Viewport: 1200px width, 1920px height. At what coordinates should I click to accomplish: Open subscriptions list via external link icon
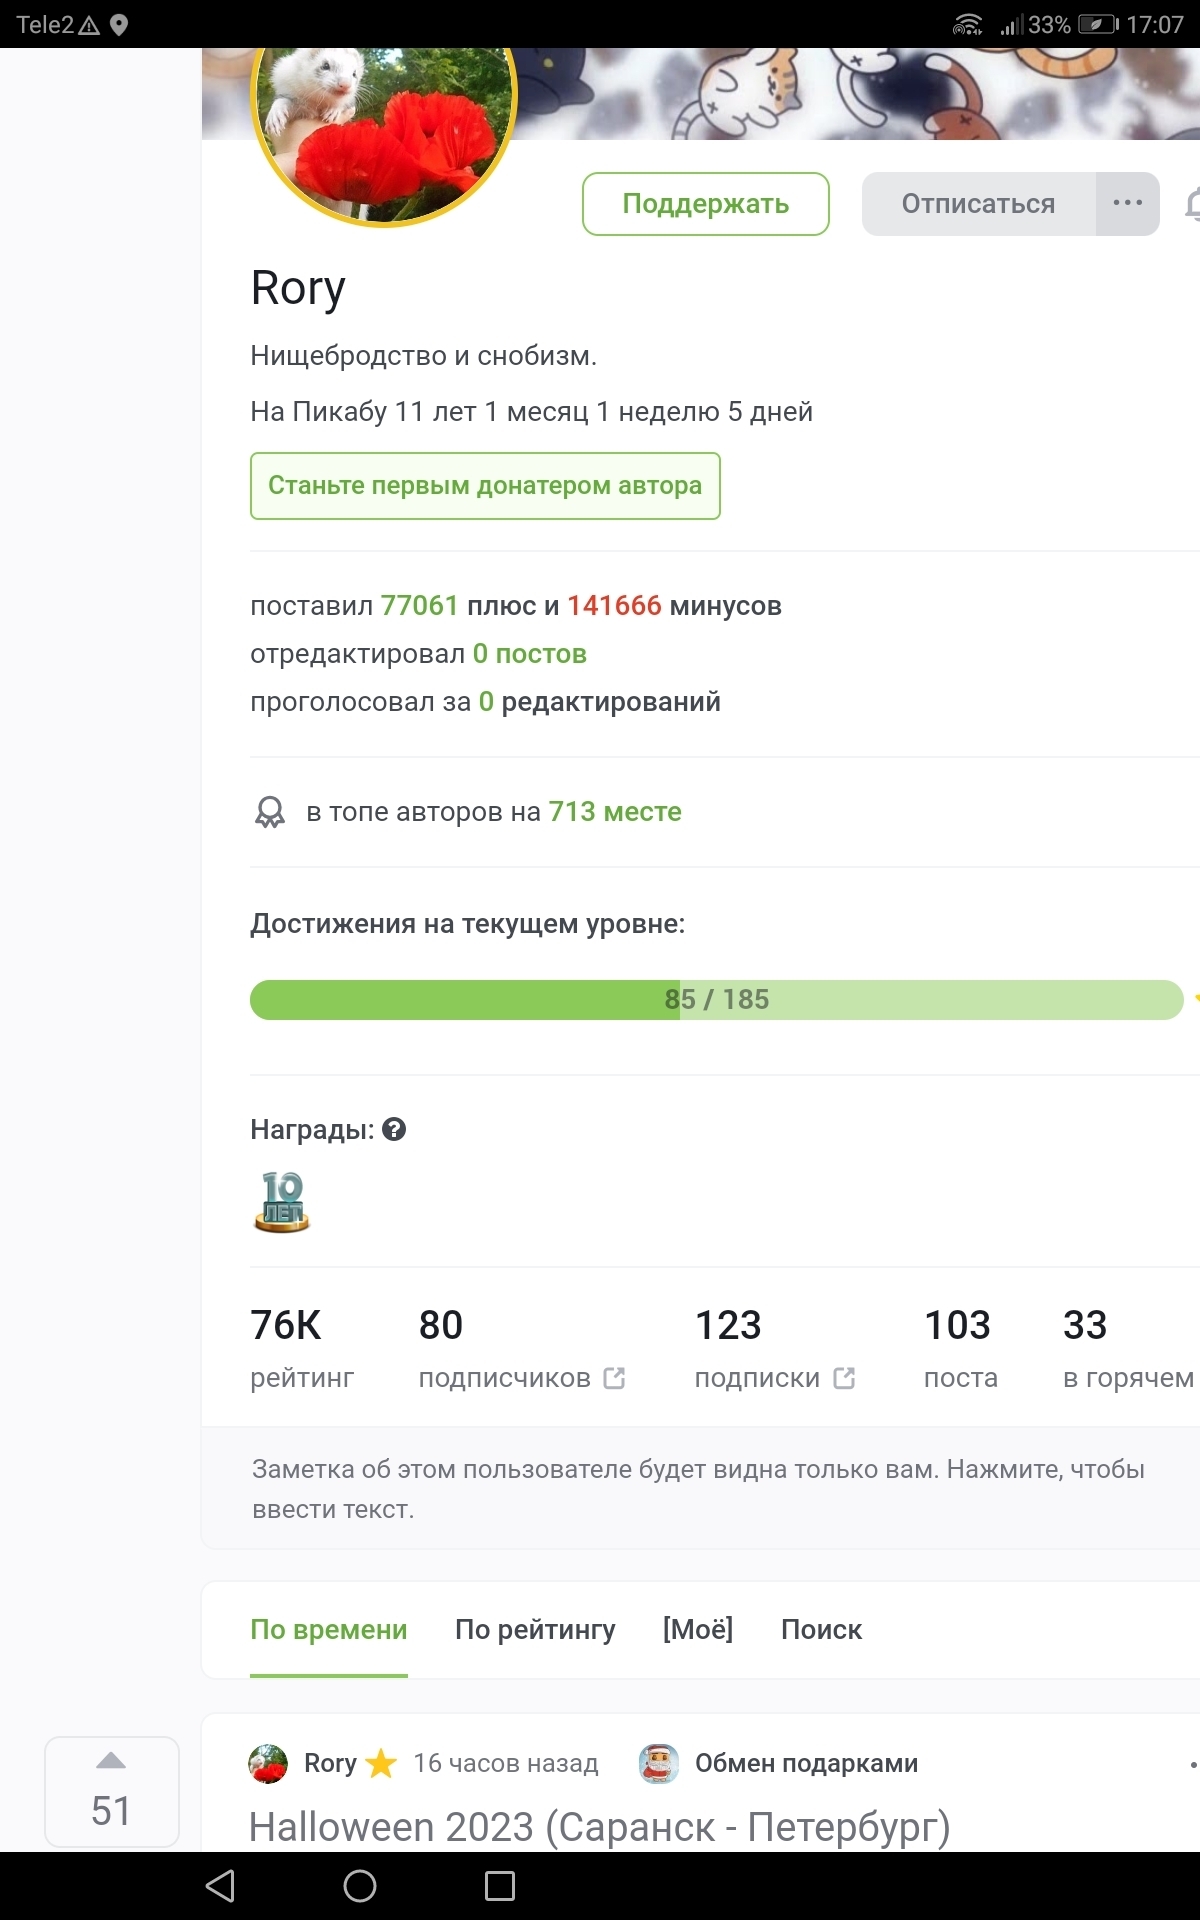pos(844,1378)
